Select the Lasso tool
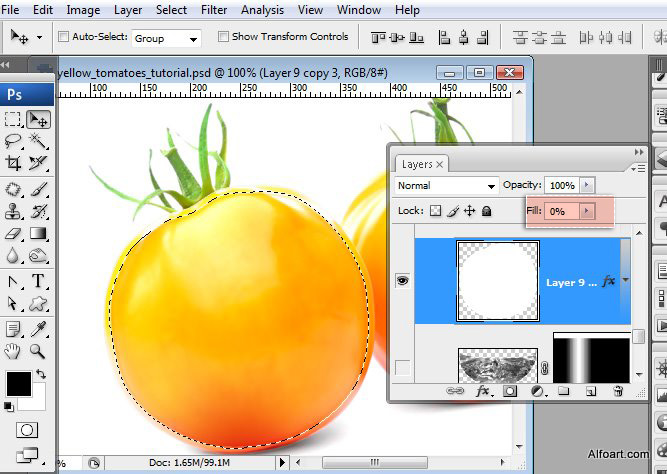This screenshot has width=667, height=474. 13,140
